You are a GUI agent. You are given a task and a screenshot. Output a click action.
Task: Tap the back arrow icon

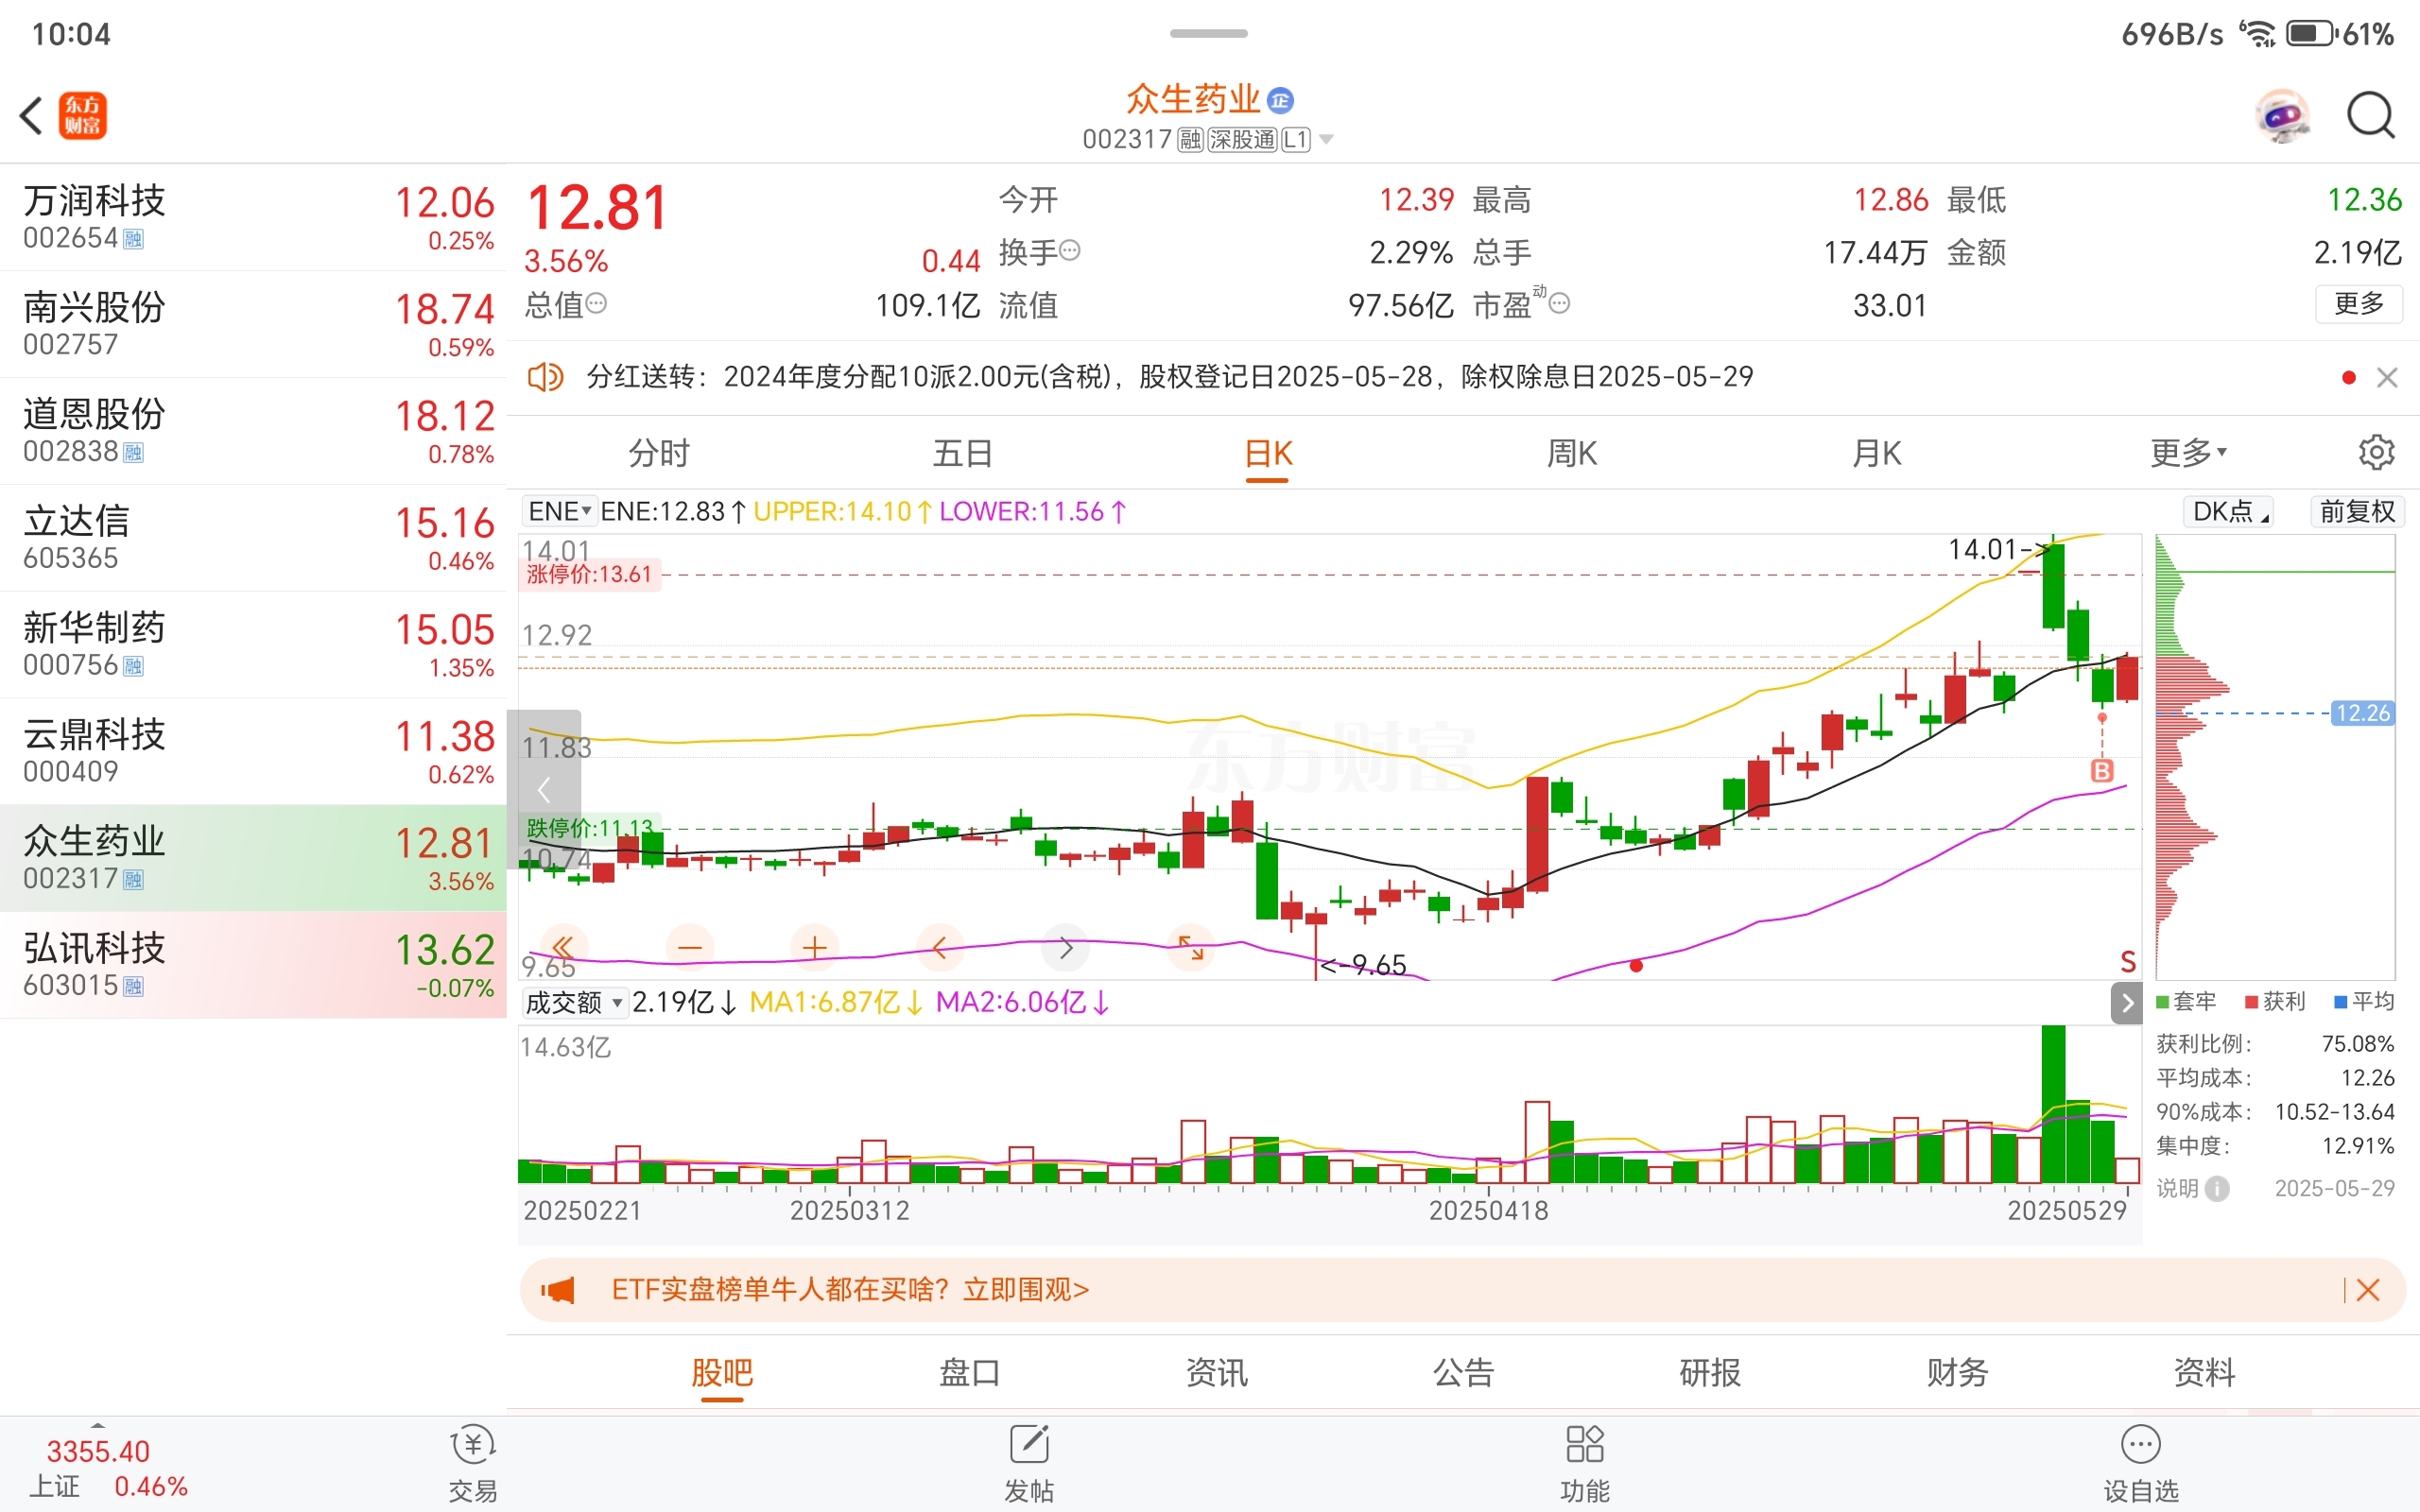coord(31,115)
